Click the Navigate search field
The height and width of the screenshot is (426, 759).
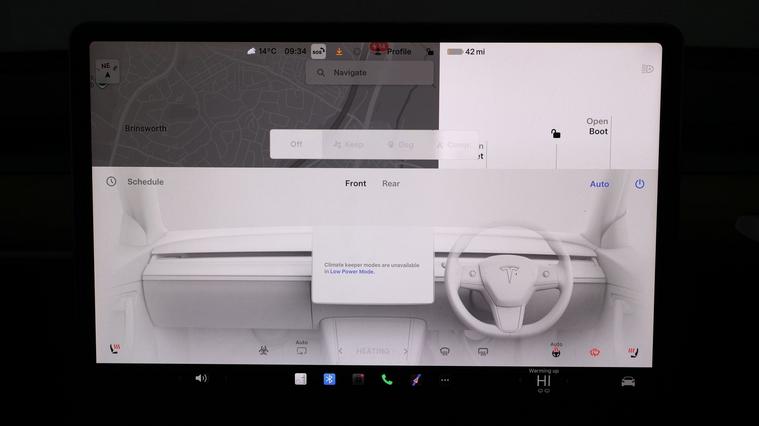[369, 73]
